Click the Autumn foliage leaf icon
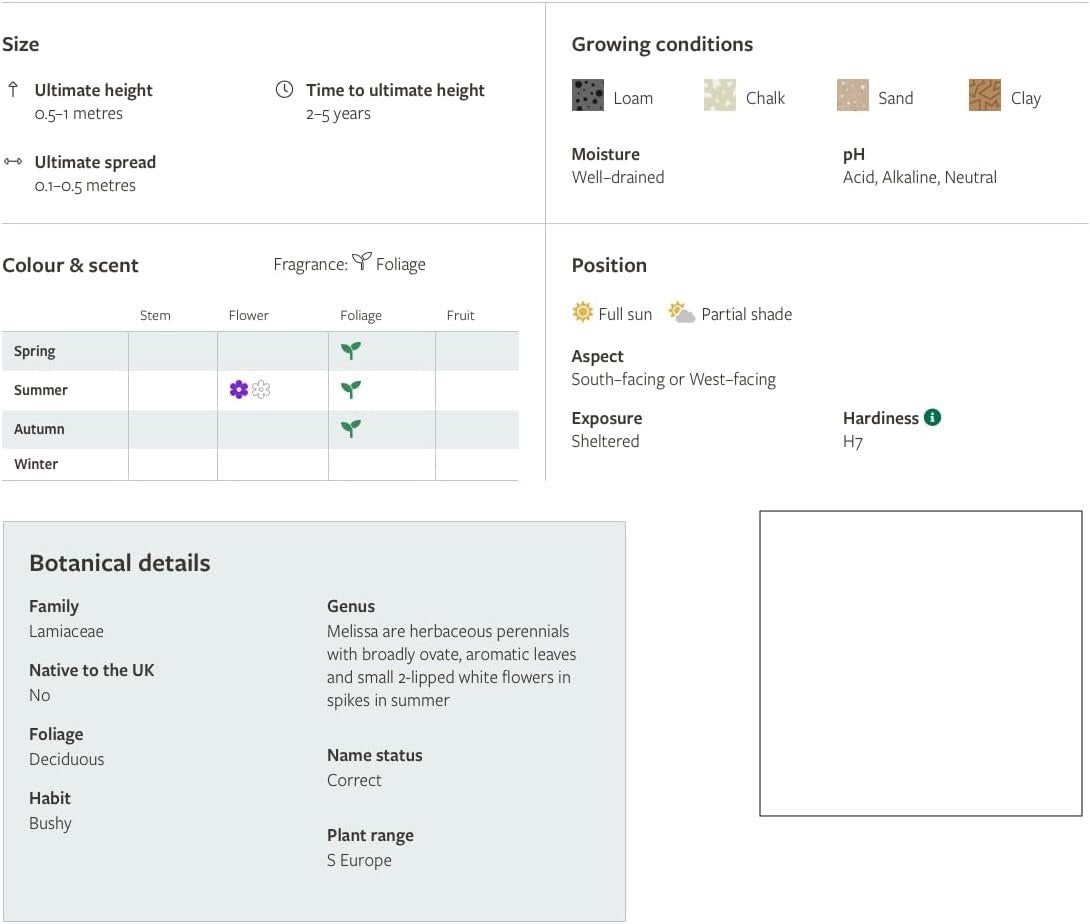Image resolution: width=1090 pixels, height=924 pixels. click(x=351, y=428)
